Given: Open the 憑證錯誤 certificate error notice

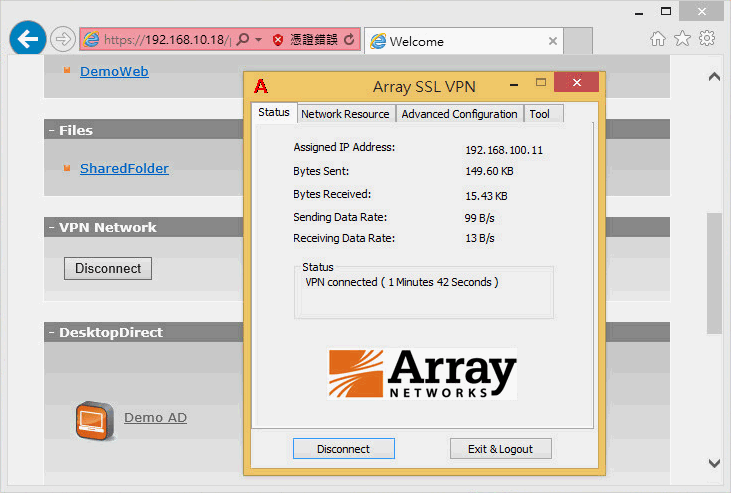Looking at the screenshot, I should pyautogui.click(x=314, y=40).
